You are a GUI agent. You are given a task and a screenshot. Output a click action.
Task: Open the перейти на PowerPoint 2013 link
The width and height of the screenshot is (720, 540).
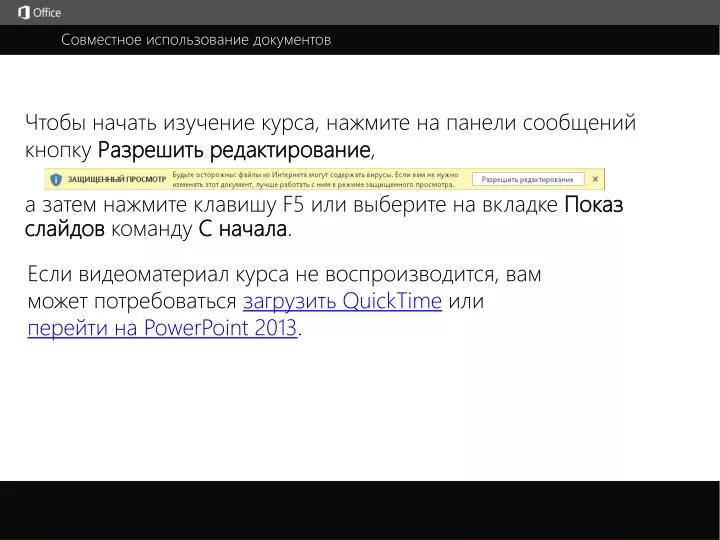pos(162,328)
